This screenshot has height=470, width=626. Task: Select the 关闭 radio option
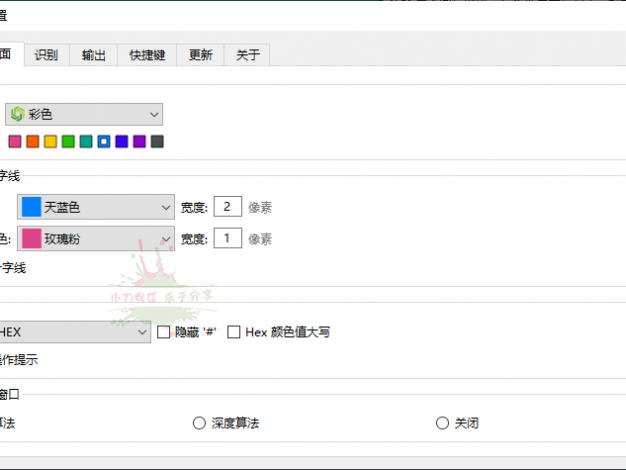[442, 423]
